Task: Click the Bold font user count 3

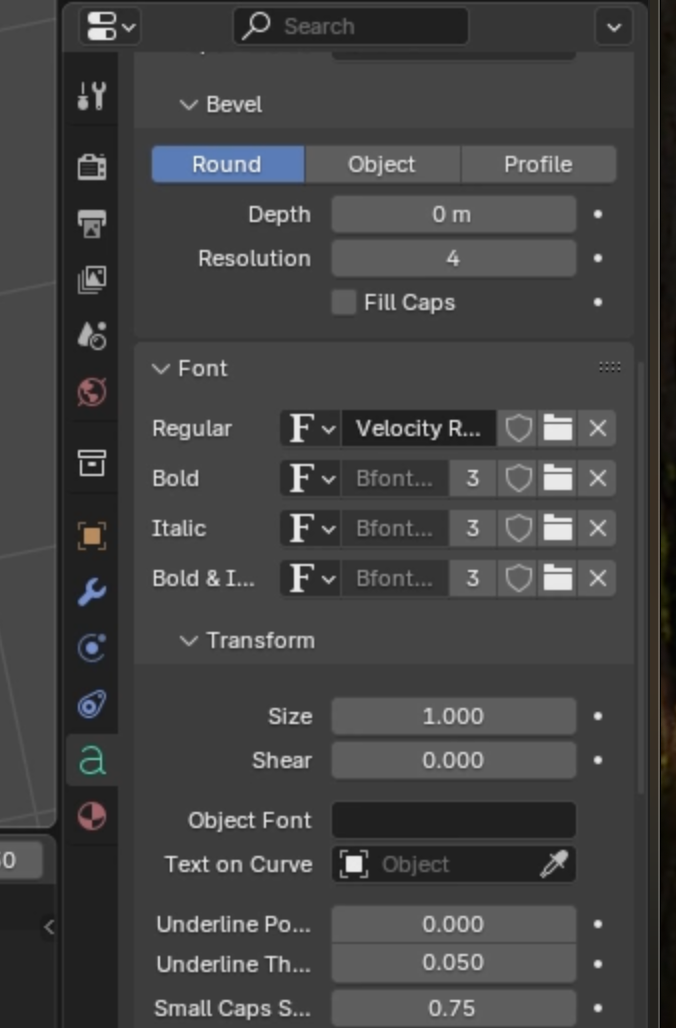Action: (473, 479)
